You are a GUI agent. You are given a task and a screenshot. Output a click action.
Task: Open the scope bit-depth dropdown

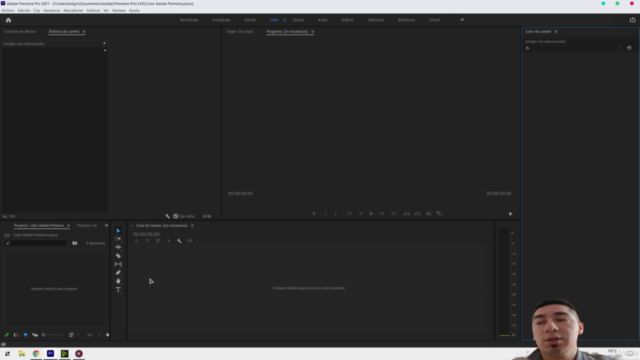(x=209, y=216)
